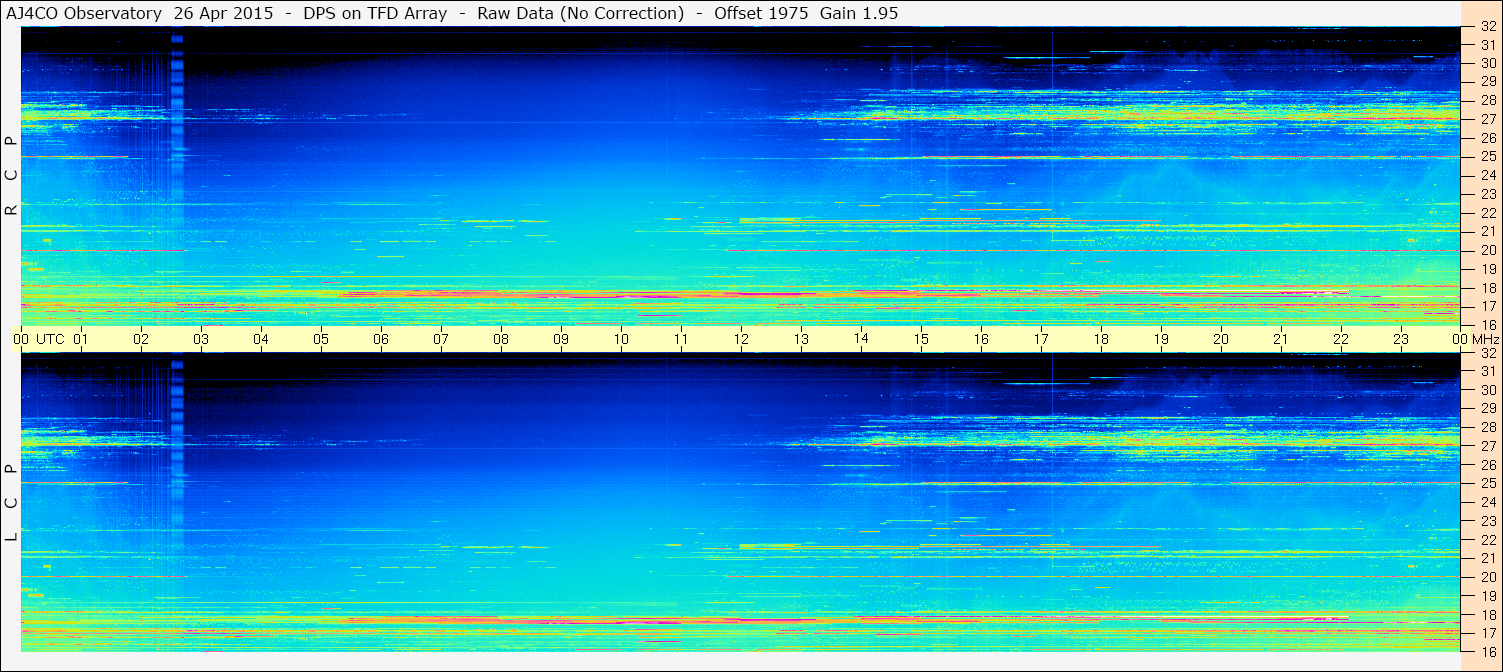Click the 17 hour mark on time axis

(x=1041, y=339)
